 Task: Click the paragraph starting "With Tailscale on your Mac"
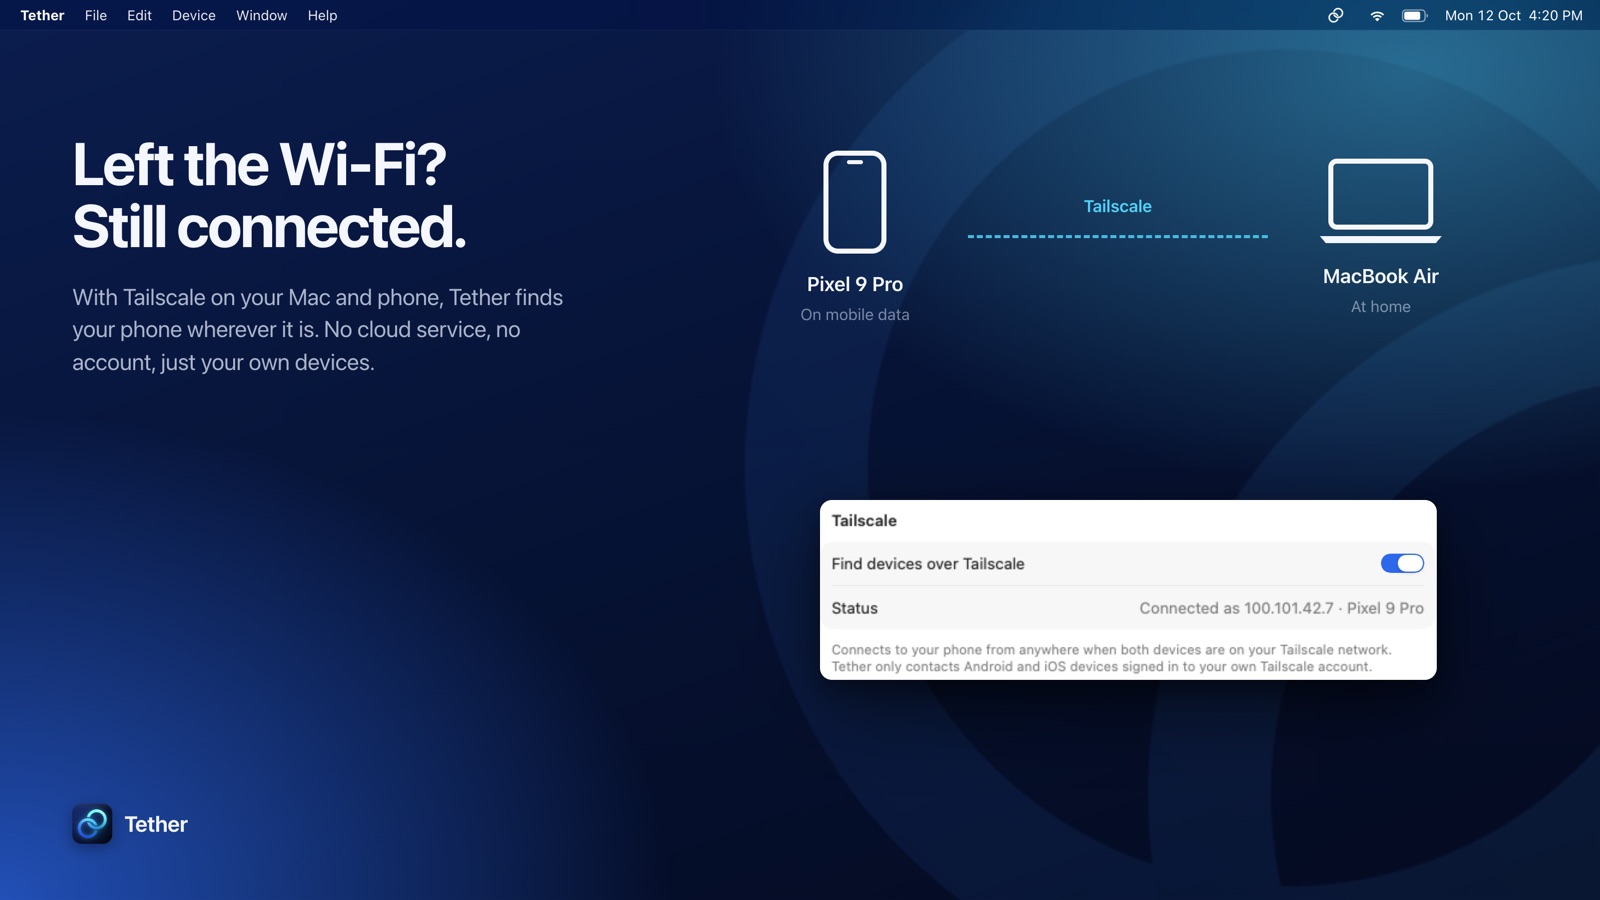click(318, 330)
